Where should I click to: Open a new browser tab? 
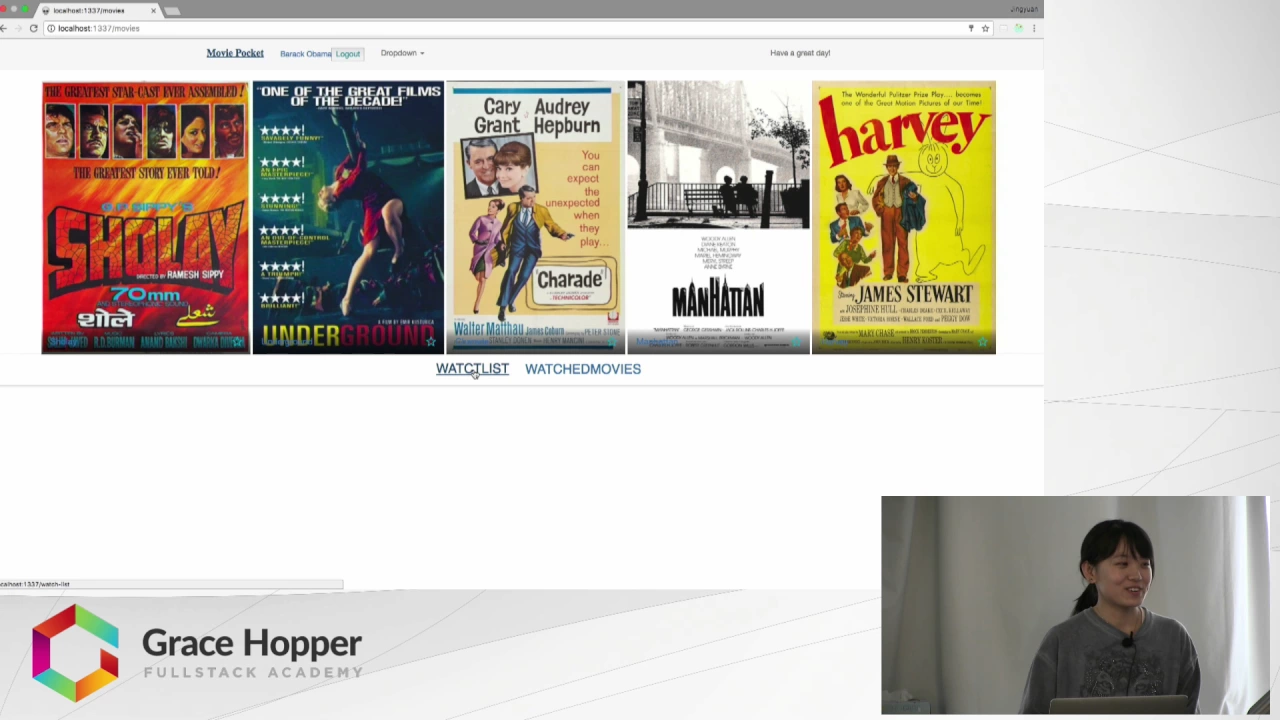[172, 10]
